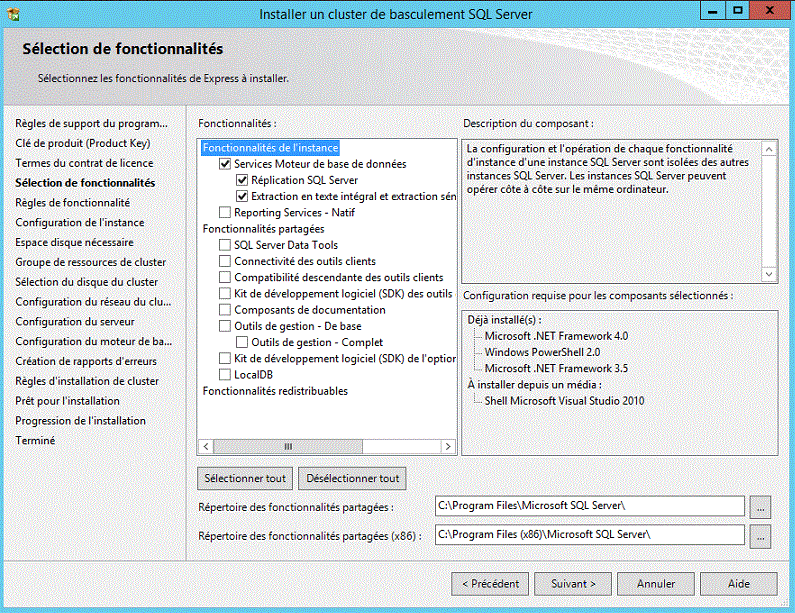This screenshot has width=795, height=613.
Task: Click left arrow of feature list scrollbar
Action: click(205, 447)
